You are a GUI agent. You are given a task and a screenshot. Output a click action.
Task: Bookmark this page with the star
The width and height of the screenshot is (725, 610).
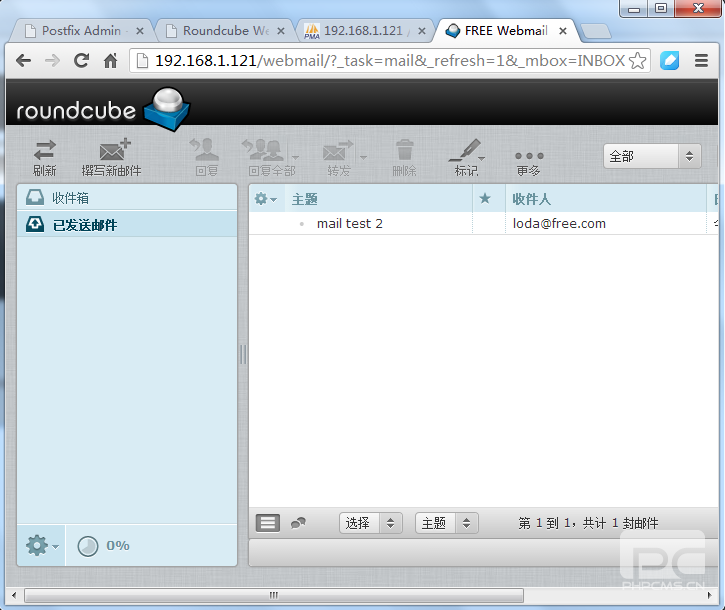click(638, 61)
